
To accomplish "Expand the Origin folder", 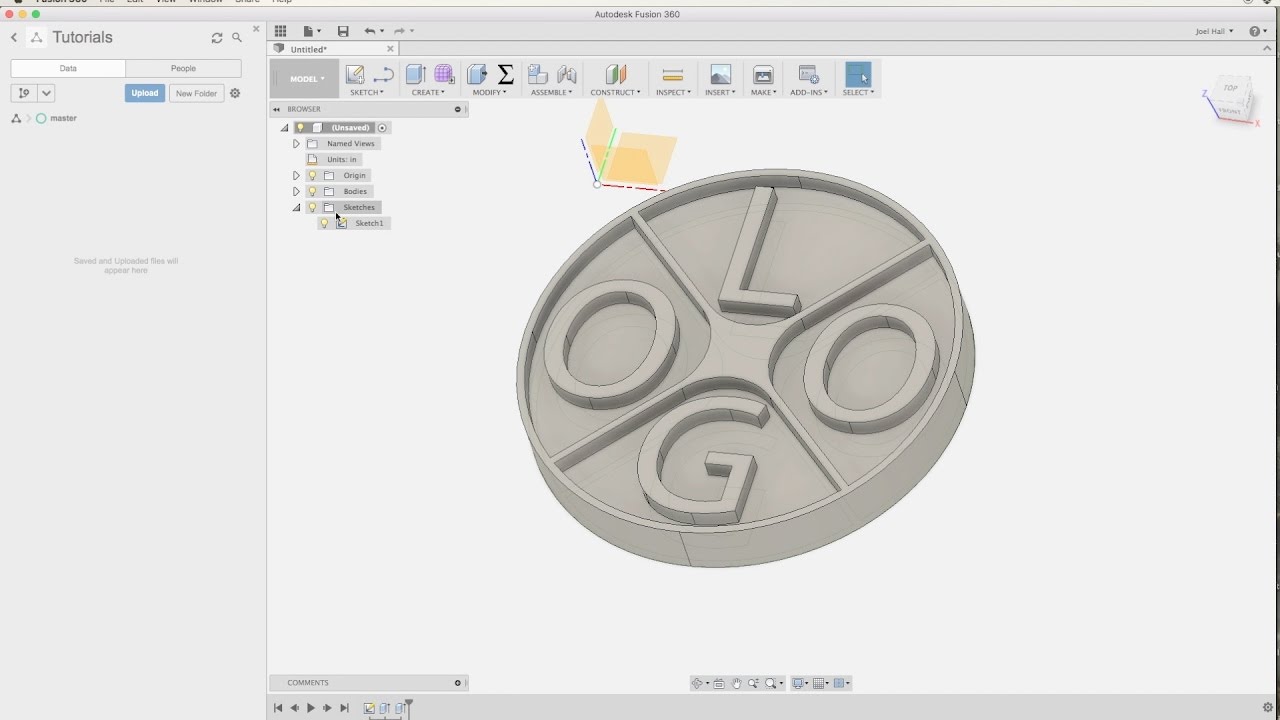I will [296, 176].
